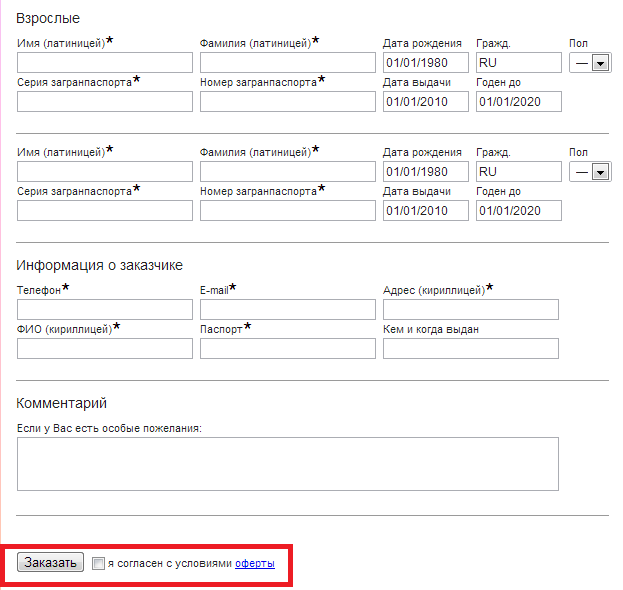Open second adult's Пол dropdown
623x590 pixels.
pos(590,172)
